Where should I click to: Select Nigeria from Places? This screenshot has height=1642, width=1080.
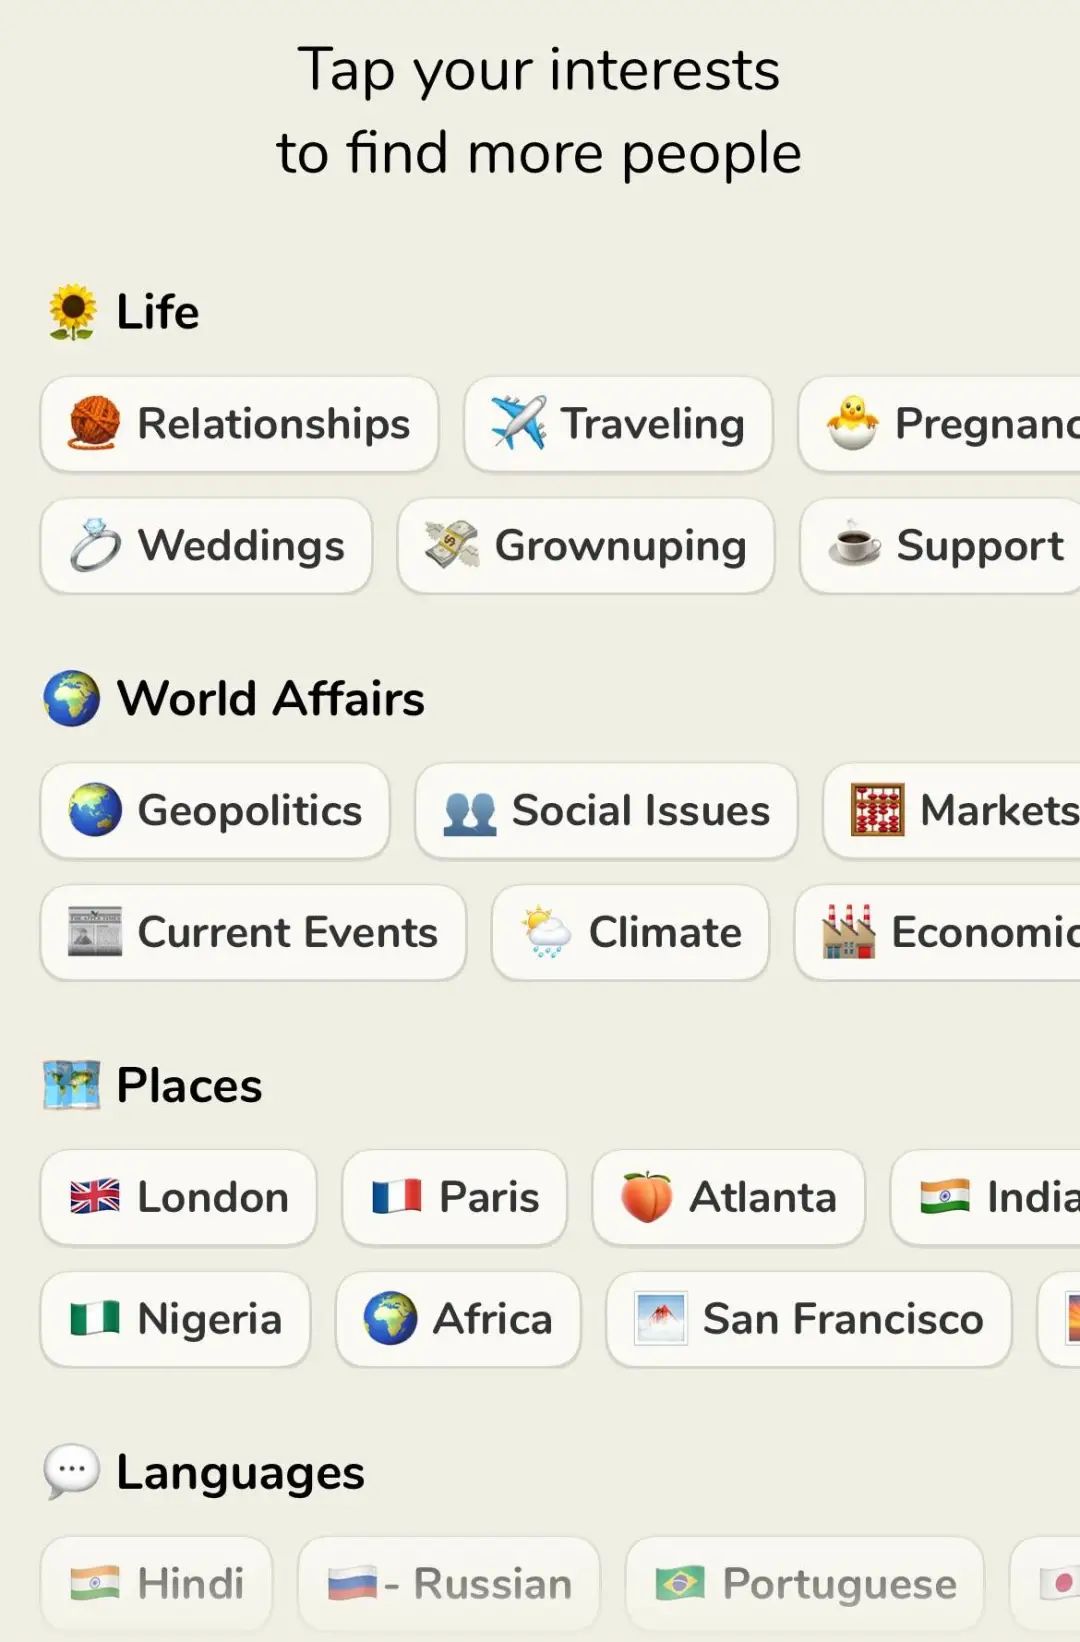pos(176,1319)
